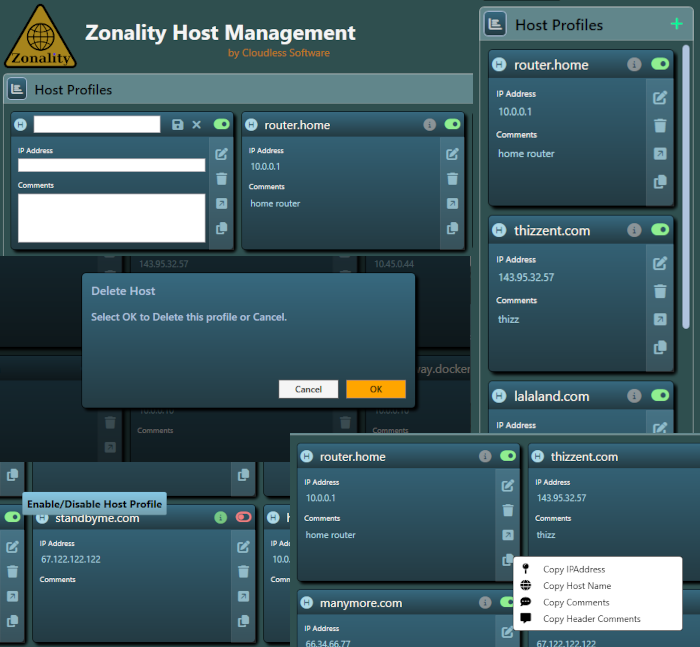Click the 143.95.32.57 address above lalaland.com
This screenshot has width=700, height=647.
[x=526, y=277]
